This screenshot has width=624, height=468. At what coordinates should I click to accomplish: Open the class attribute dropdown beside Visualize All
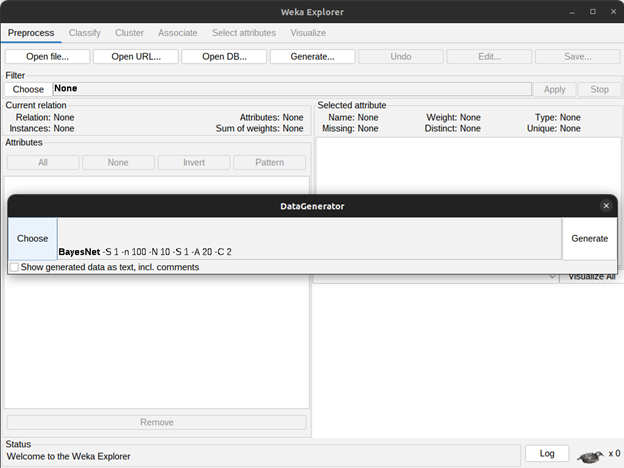[x=435, y=277]
